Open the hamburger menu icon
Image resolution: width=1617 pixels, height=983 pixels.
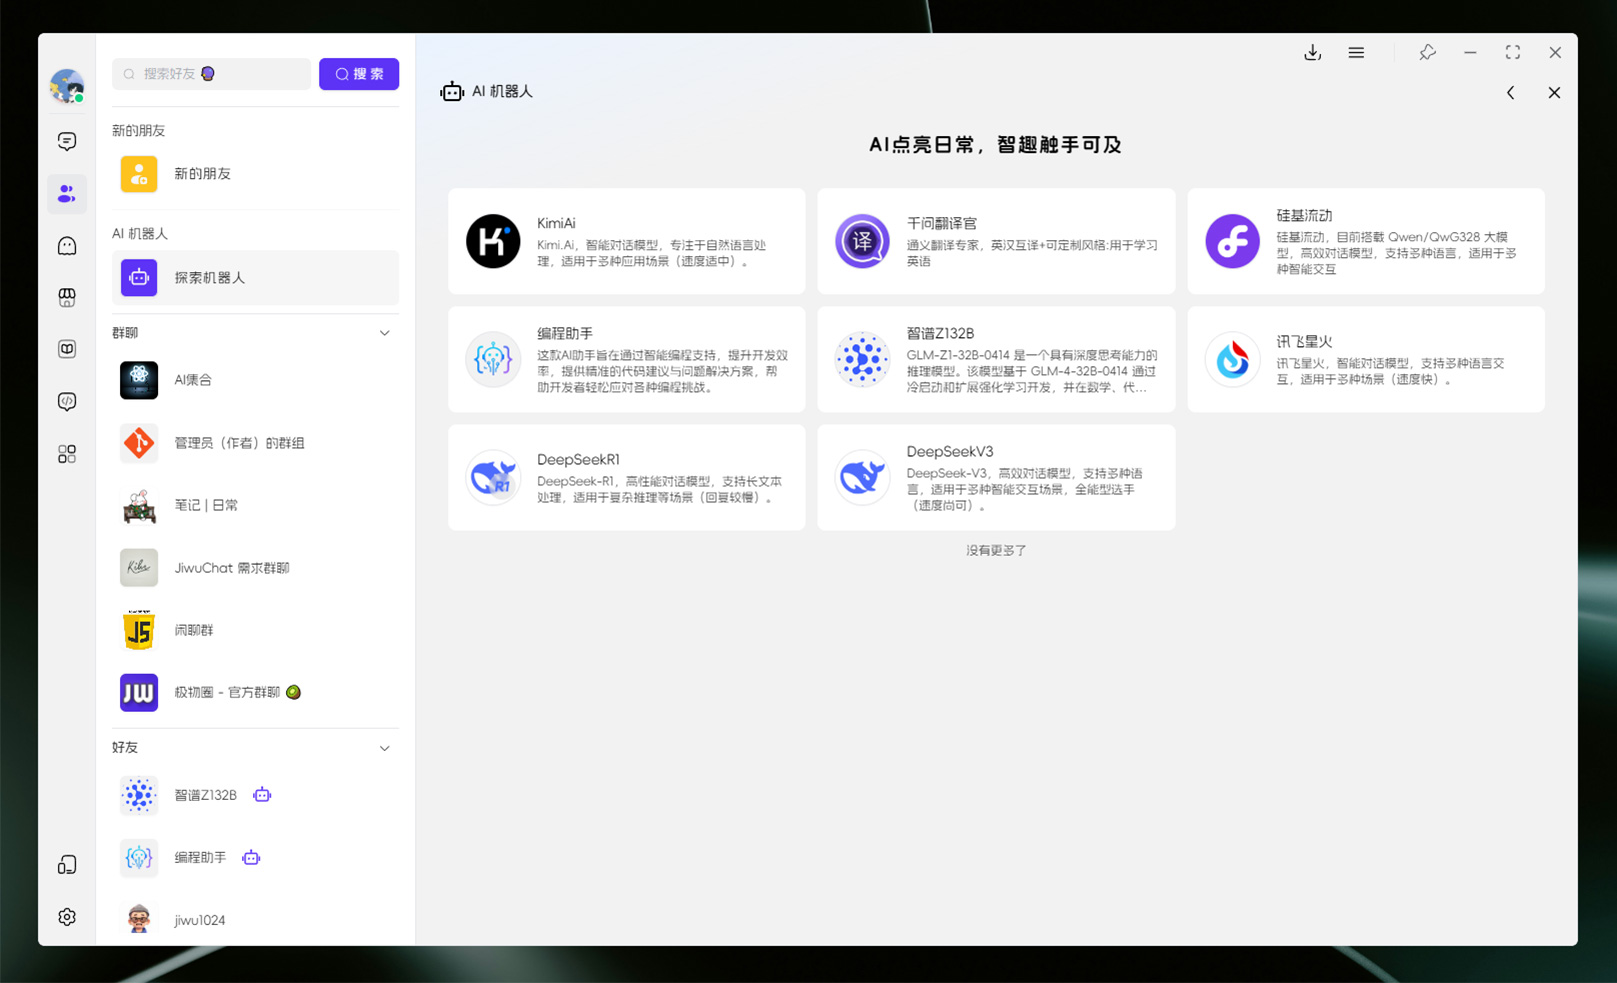click(x=1356, y=53)
